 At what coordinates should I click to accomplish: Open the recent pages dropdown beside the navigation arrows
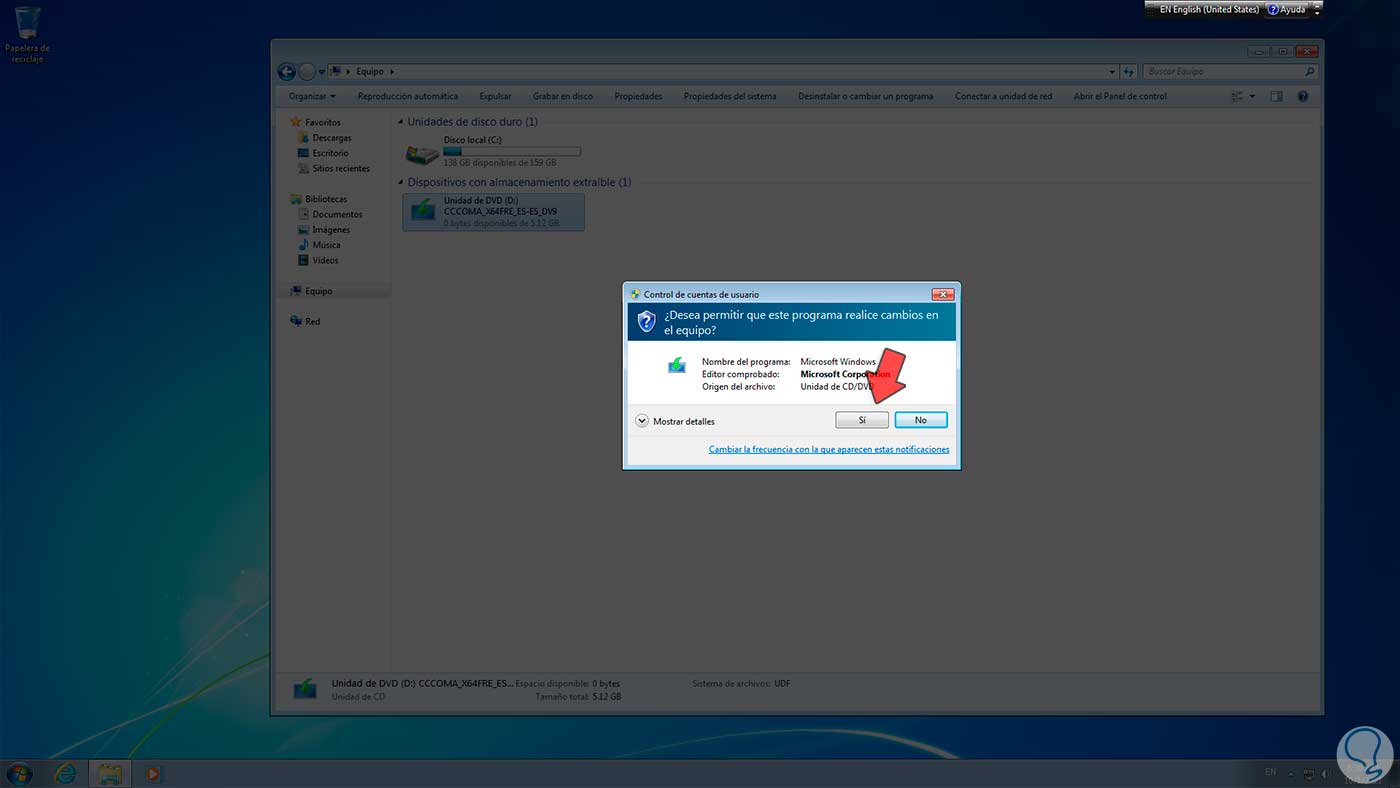coord(321,72)
